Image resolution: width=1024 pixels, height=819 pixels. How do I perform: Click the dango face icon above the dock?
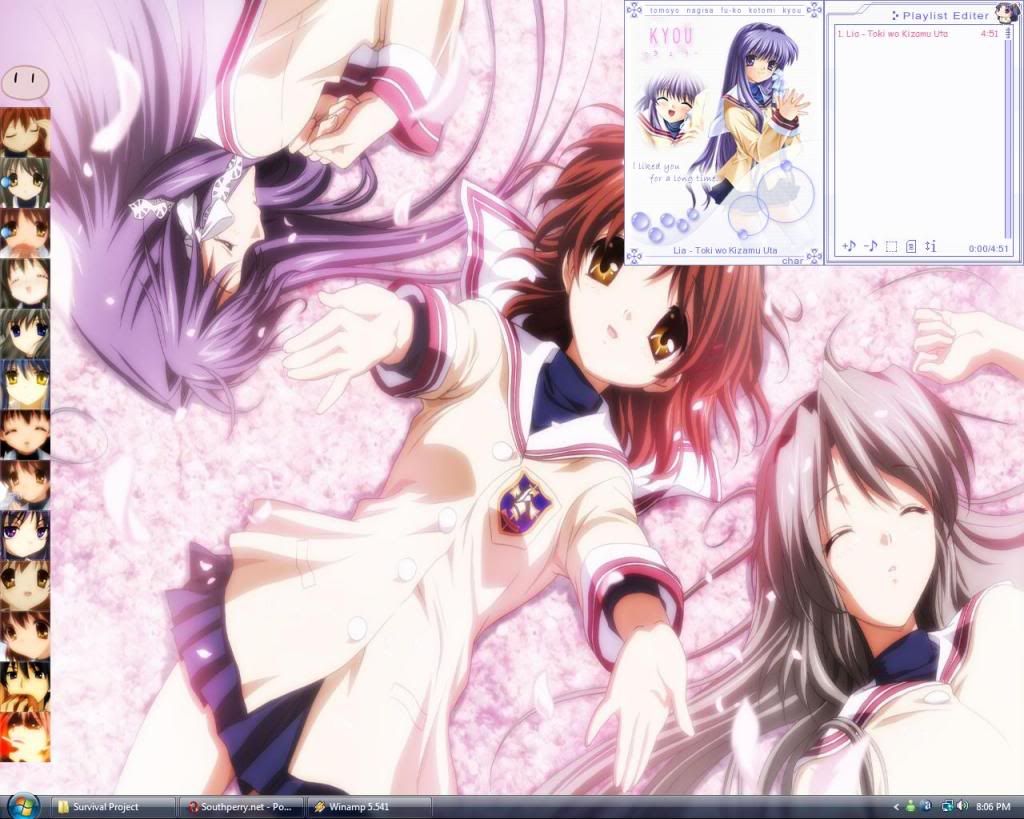click(25, 81)
